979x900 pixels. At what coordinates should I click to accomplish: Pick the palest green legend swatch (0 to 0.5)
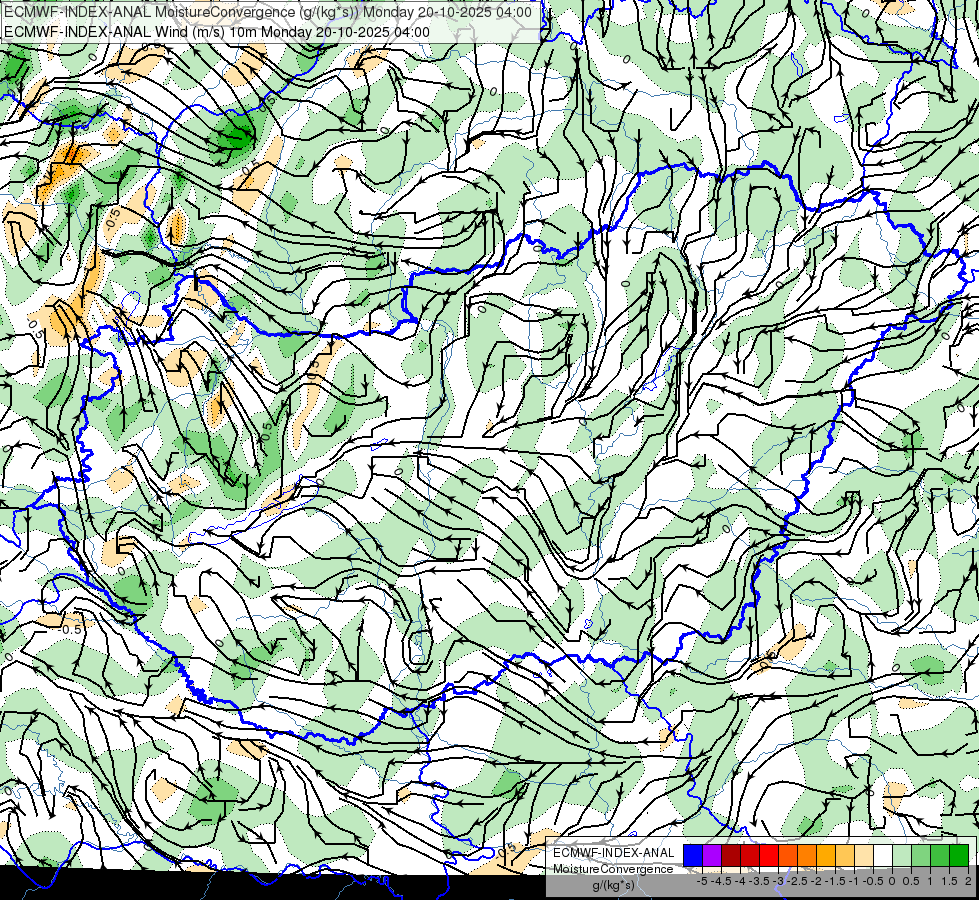coord(902,856)
